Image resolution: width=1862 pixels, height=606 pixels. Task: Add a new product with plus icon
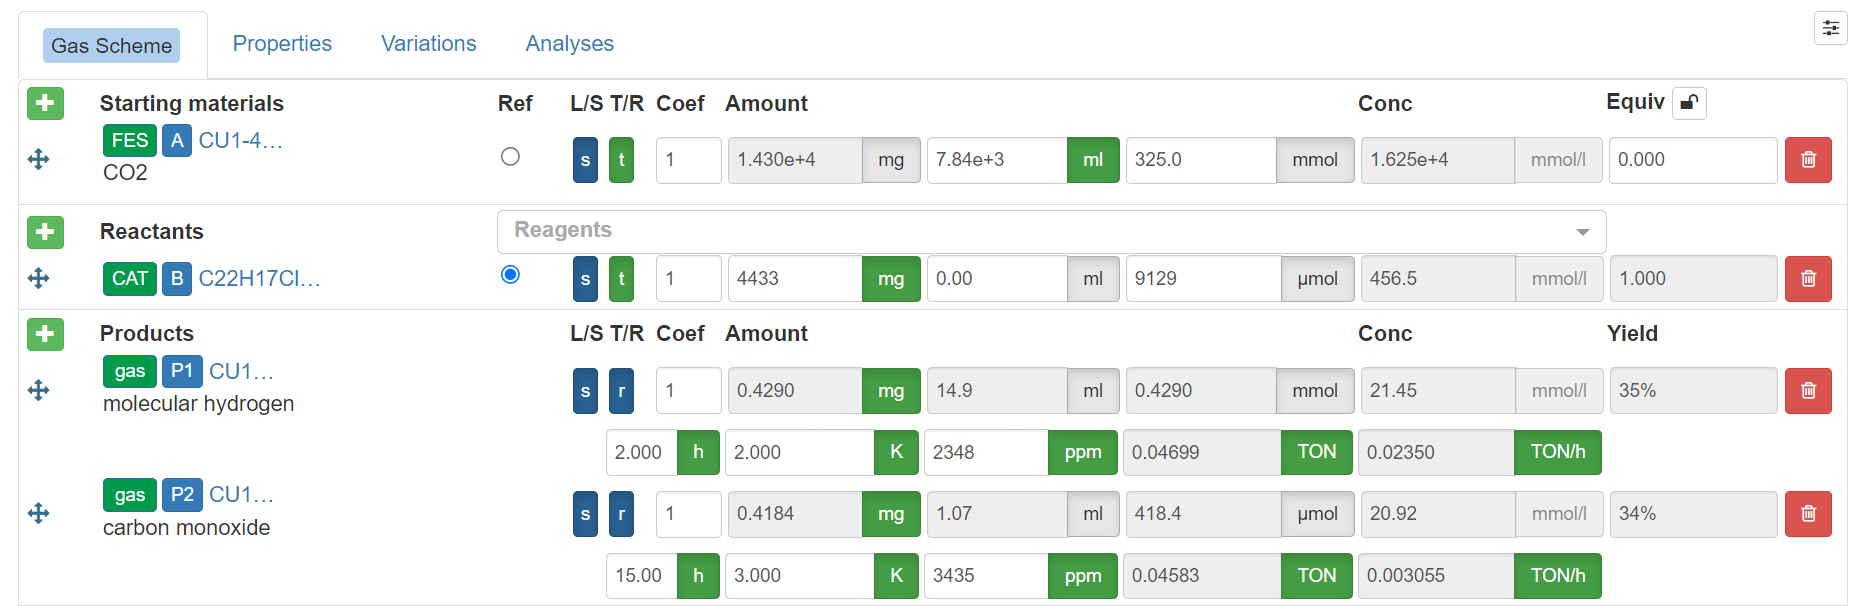(x=45, y=334)
